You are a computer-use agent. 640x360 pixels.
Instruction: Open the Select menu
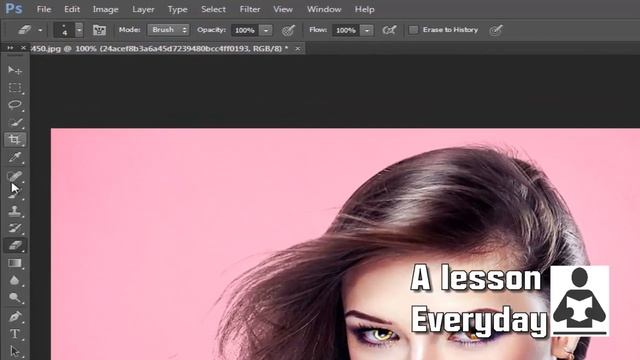pos(213,9)
